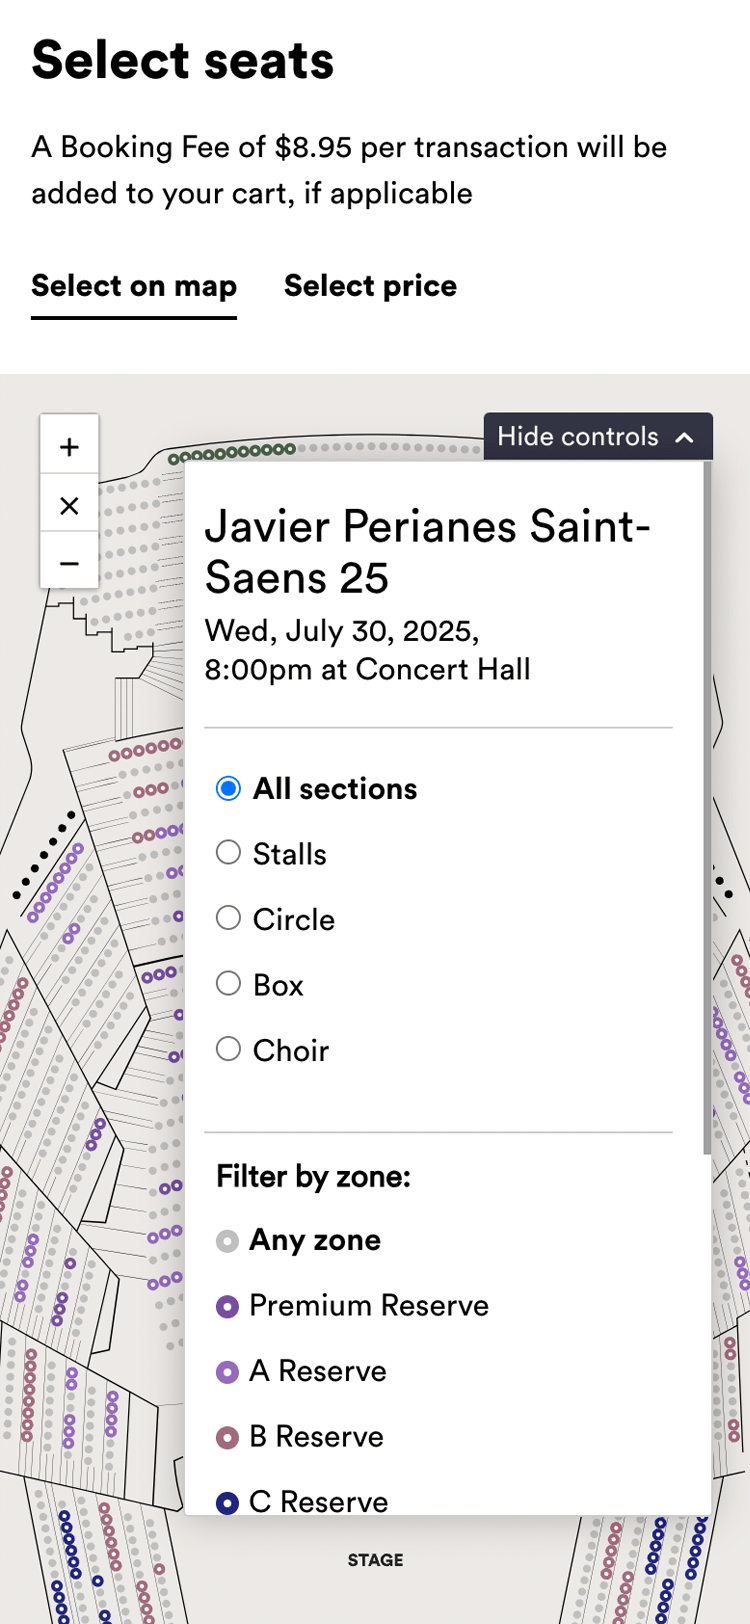Open the Select on map tab
Viewport: 750px width, 1624px height.
coord(134,286)
